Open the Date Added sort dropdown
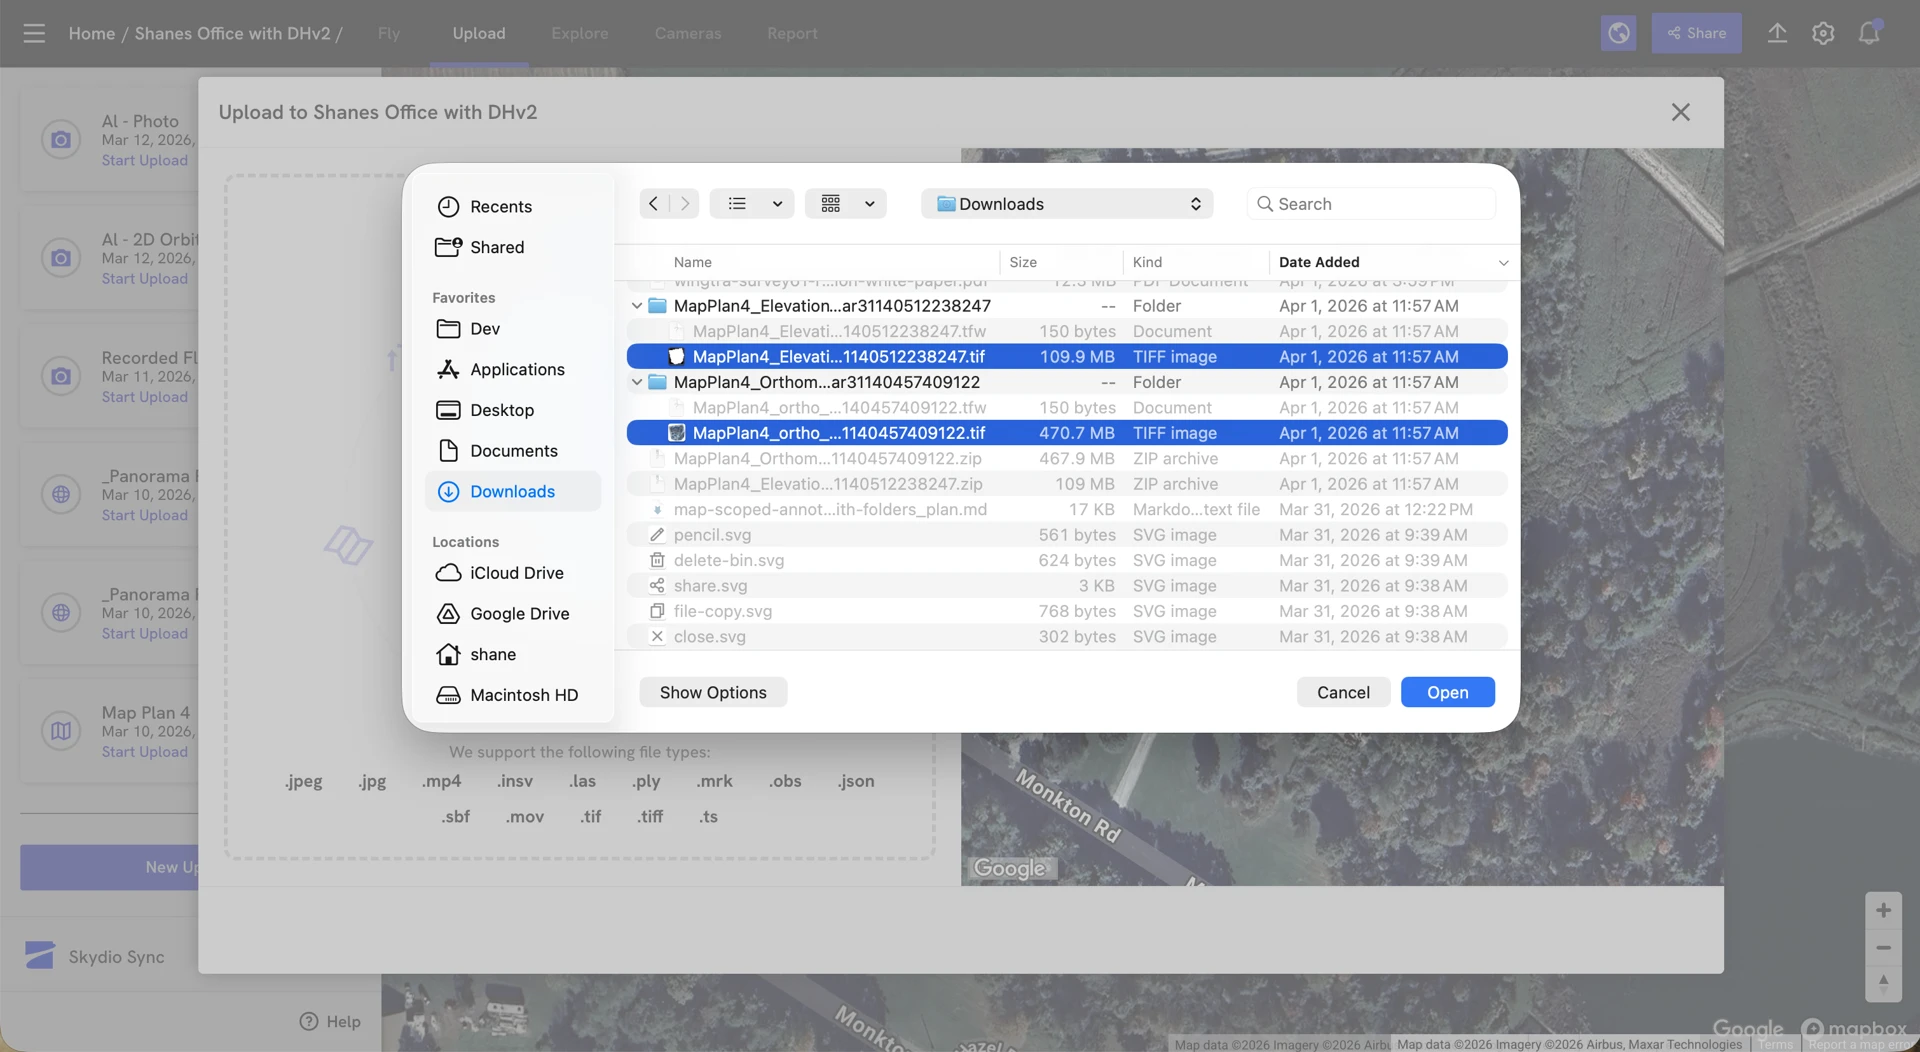This screenshot has height=1052, width=1920. click(x=1505, y=262)
